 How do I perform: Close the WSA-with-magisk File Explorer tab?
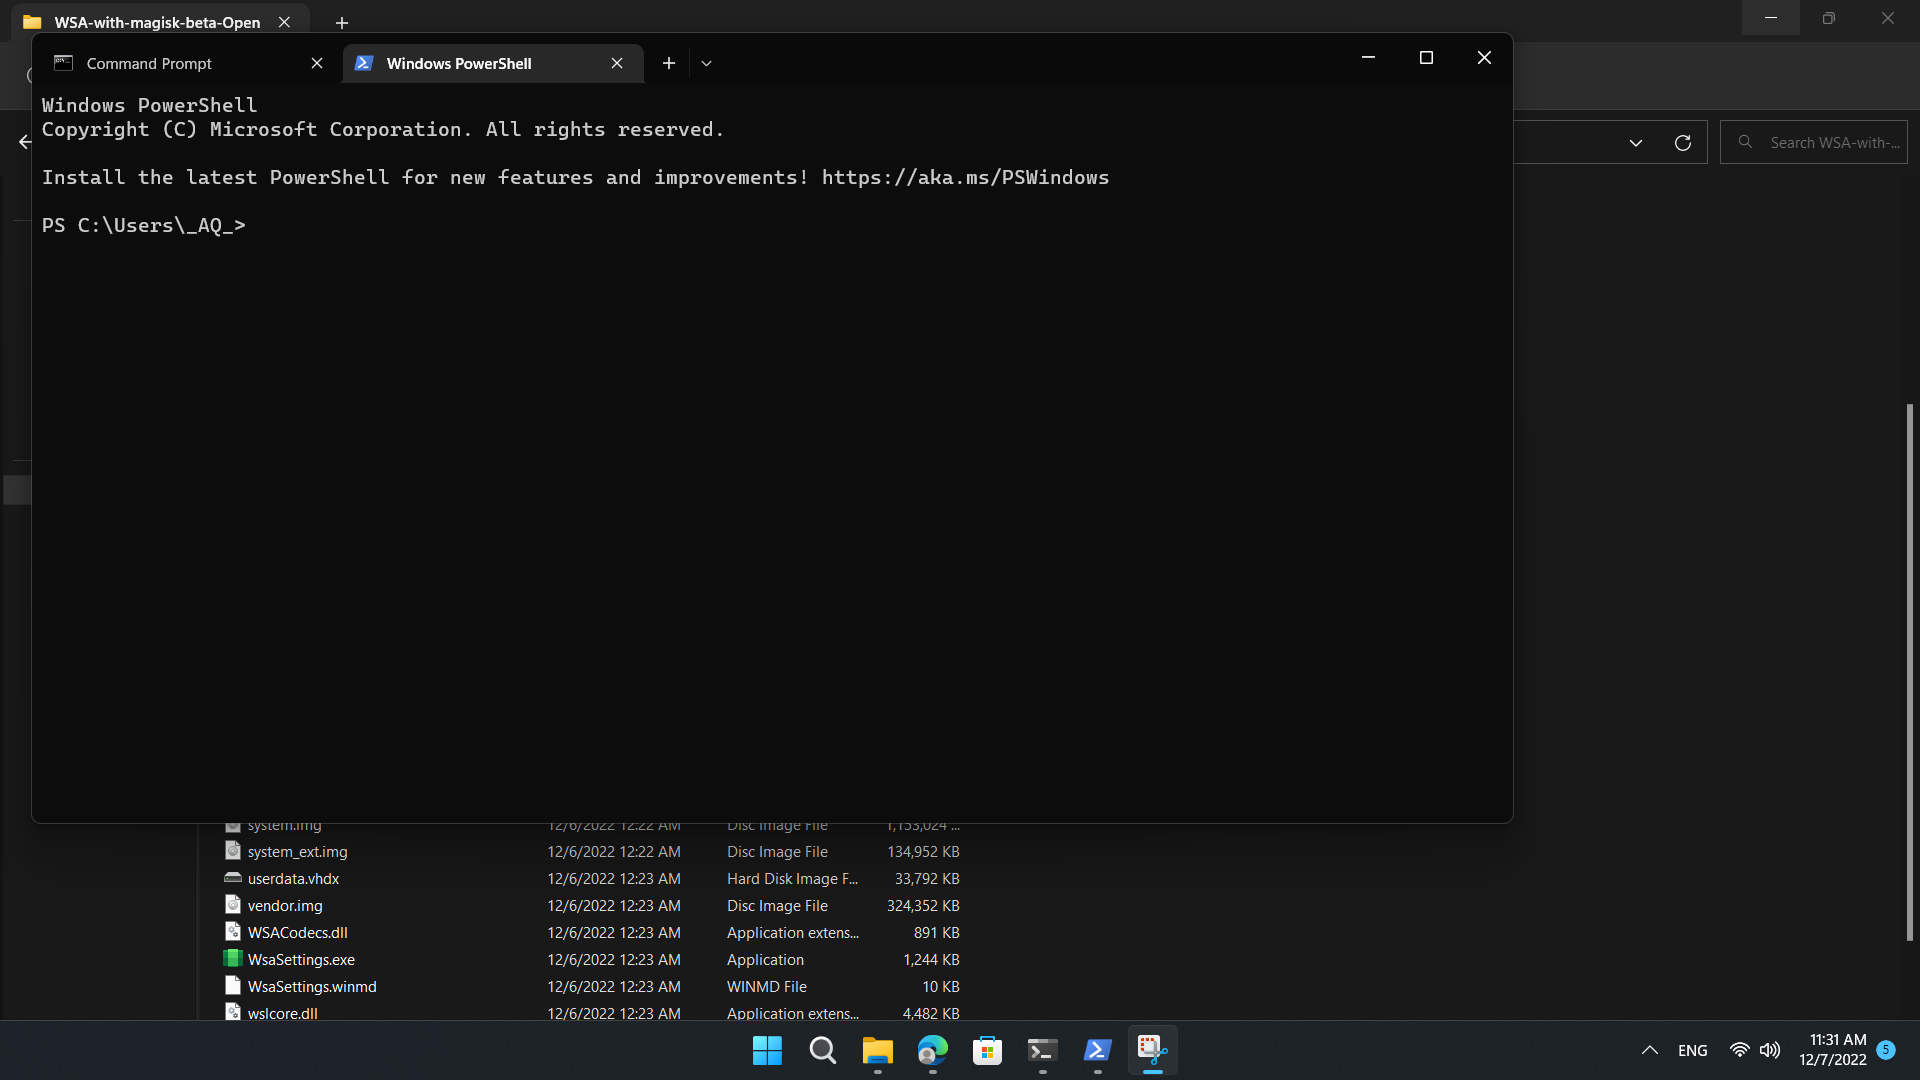pyautogui.click(x=284, y=22)
